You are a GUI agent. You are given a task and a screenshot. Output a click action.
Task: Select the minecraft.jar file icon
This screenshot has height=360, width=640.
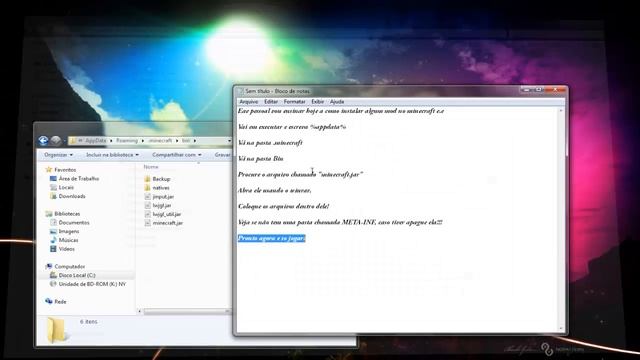147,223
